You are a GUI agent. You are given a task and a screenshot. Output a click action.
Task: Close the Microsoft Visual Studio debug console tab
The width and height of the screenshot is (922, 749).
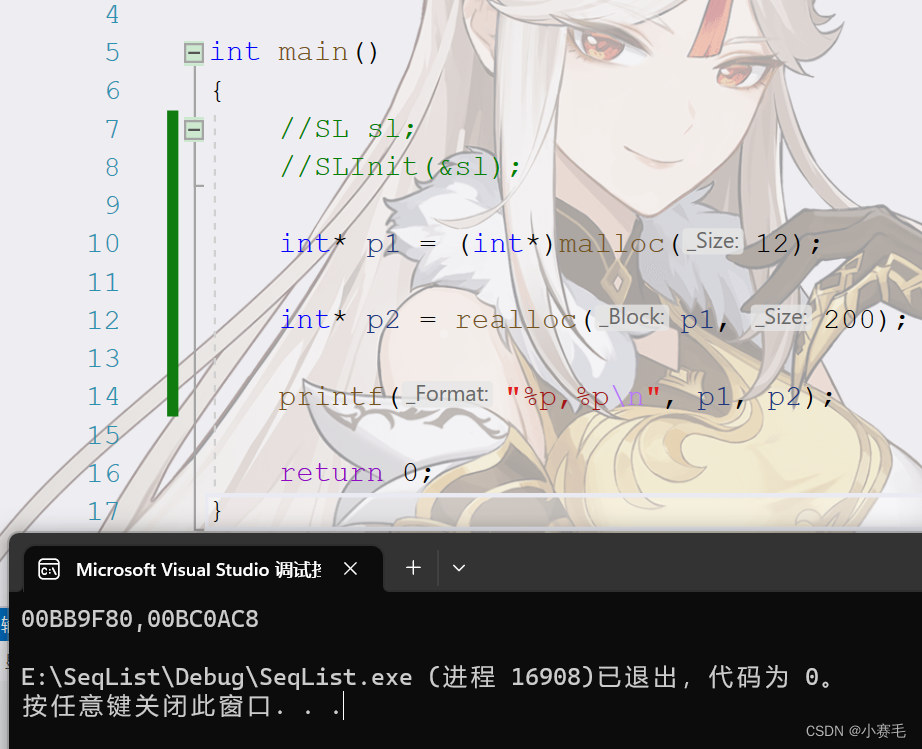[350, 569]
